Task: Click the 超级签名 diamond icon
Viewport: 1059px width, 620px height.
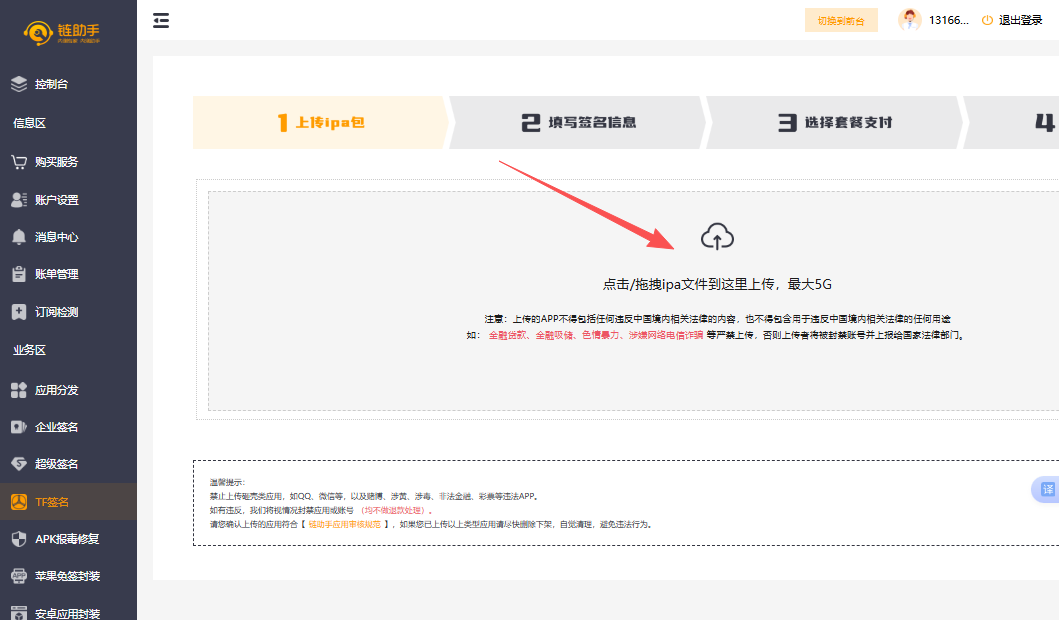Action: [19, 464]
